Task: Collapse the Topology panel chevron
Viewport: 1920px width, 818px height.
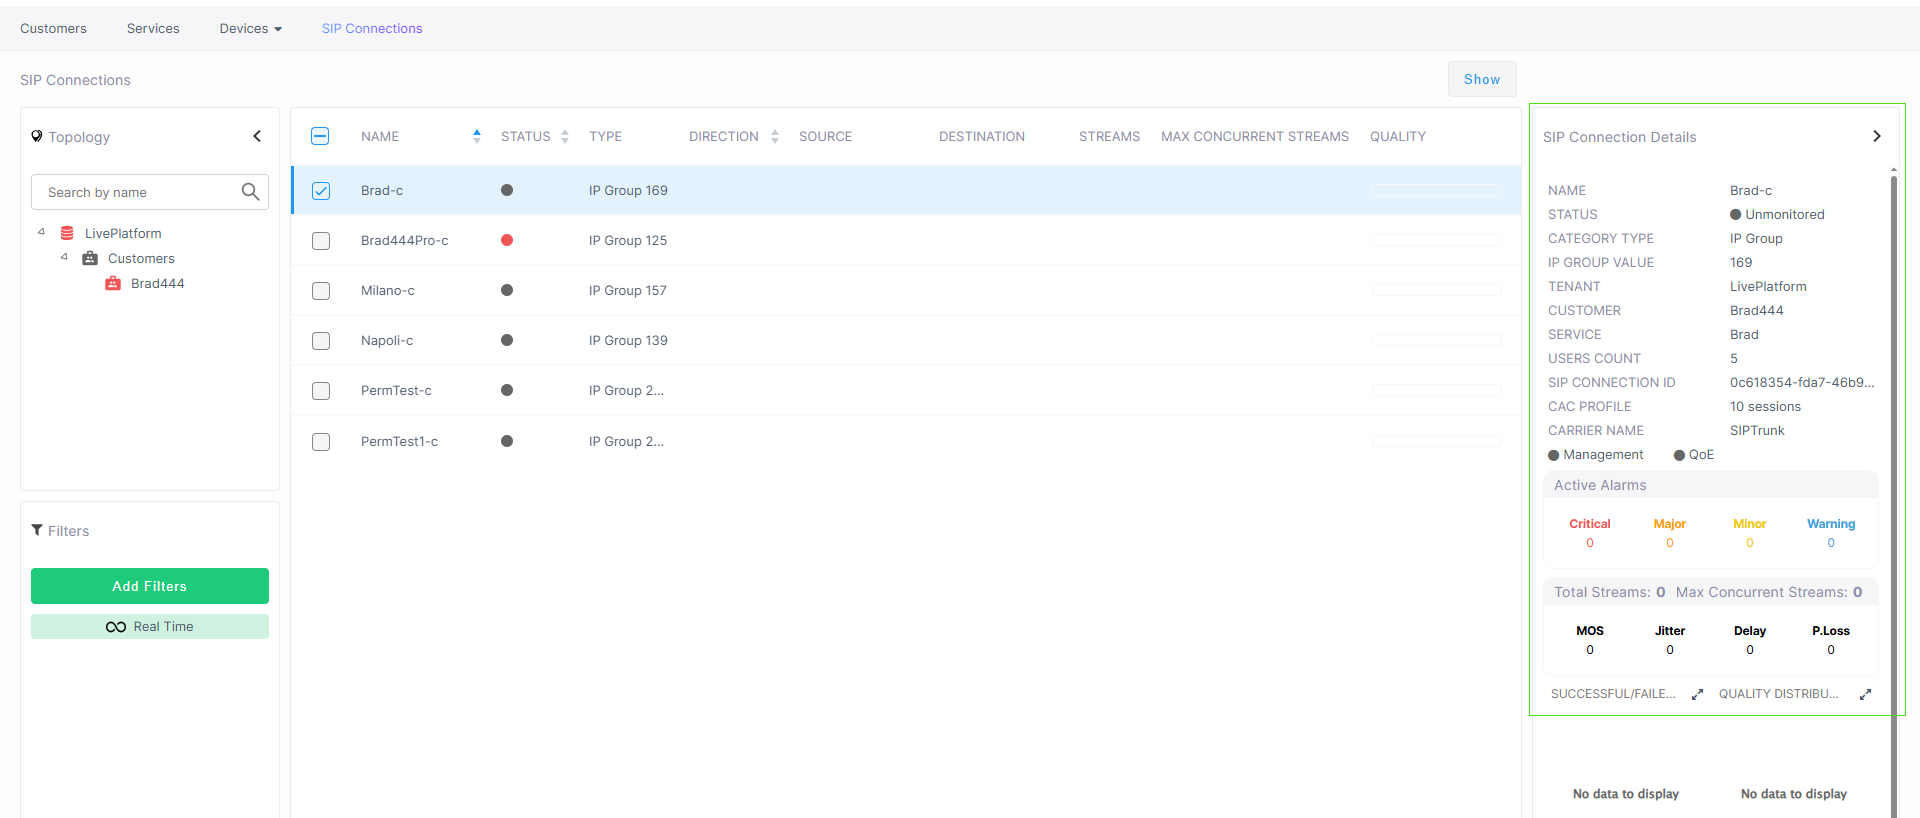Action: pyautogui.click(x=257, y=136)
